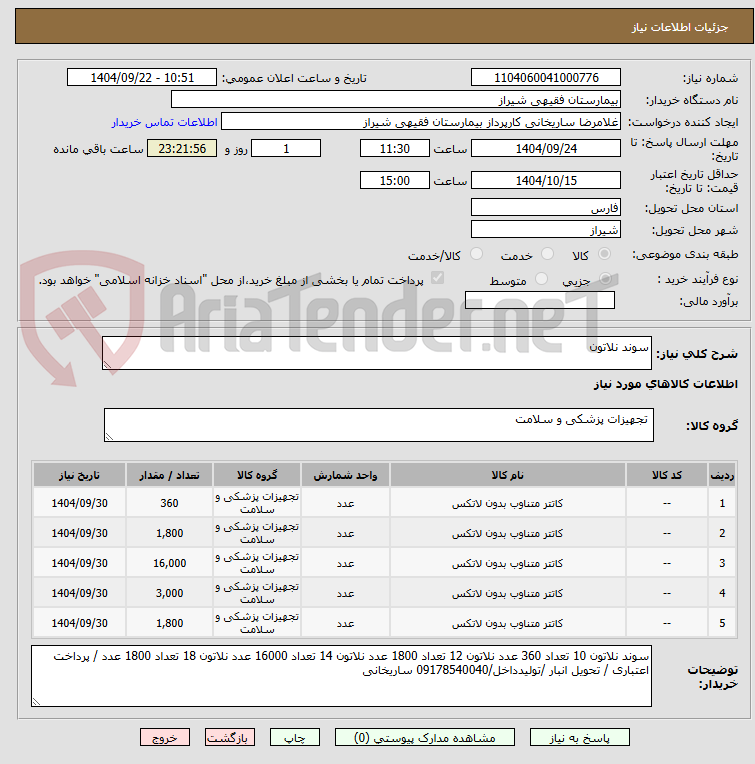This screenshot has height=764, width=755.
Task: Click the جزئیات اطلاعات نیاز header title
Action: coord(680,27)
